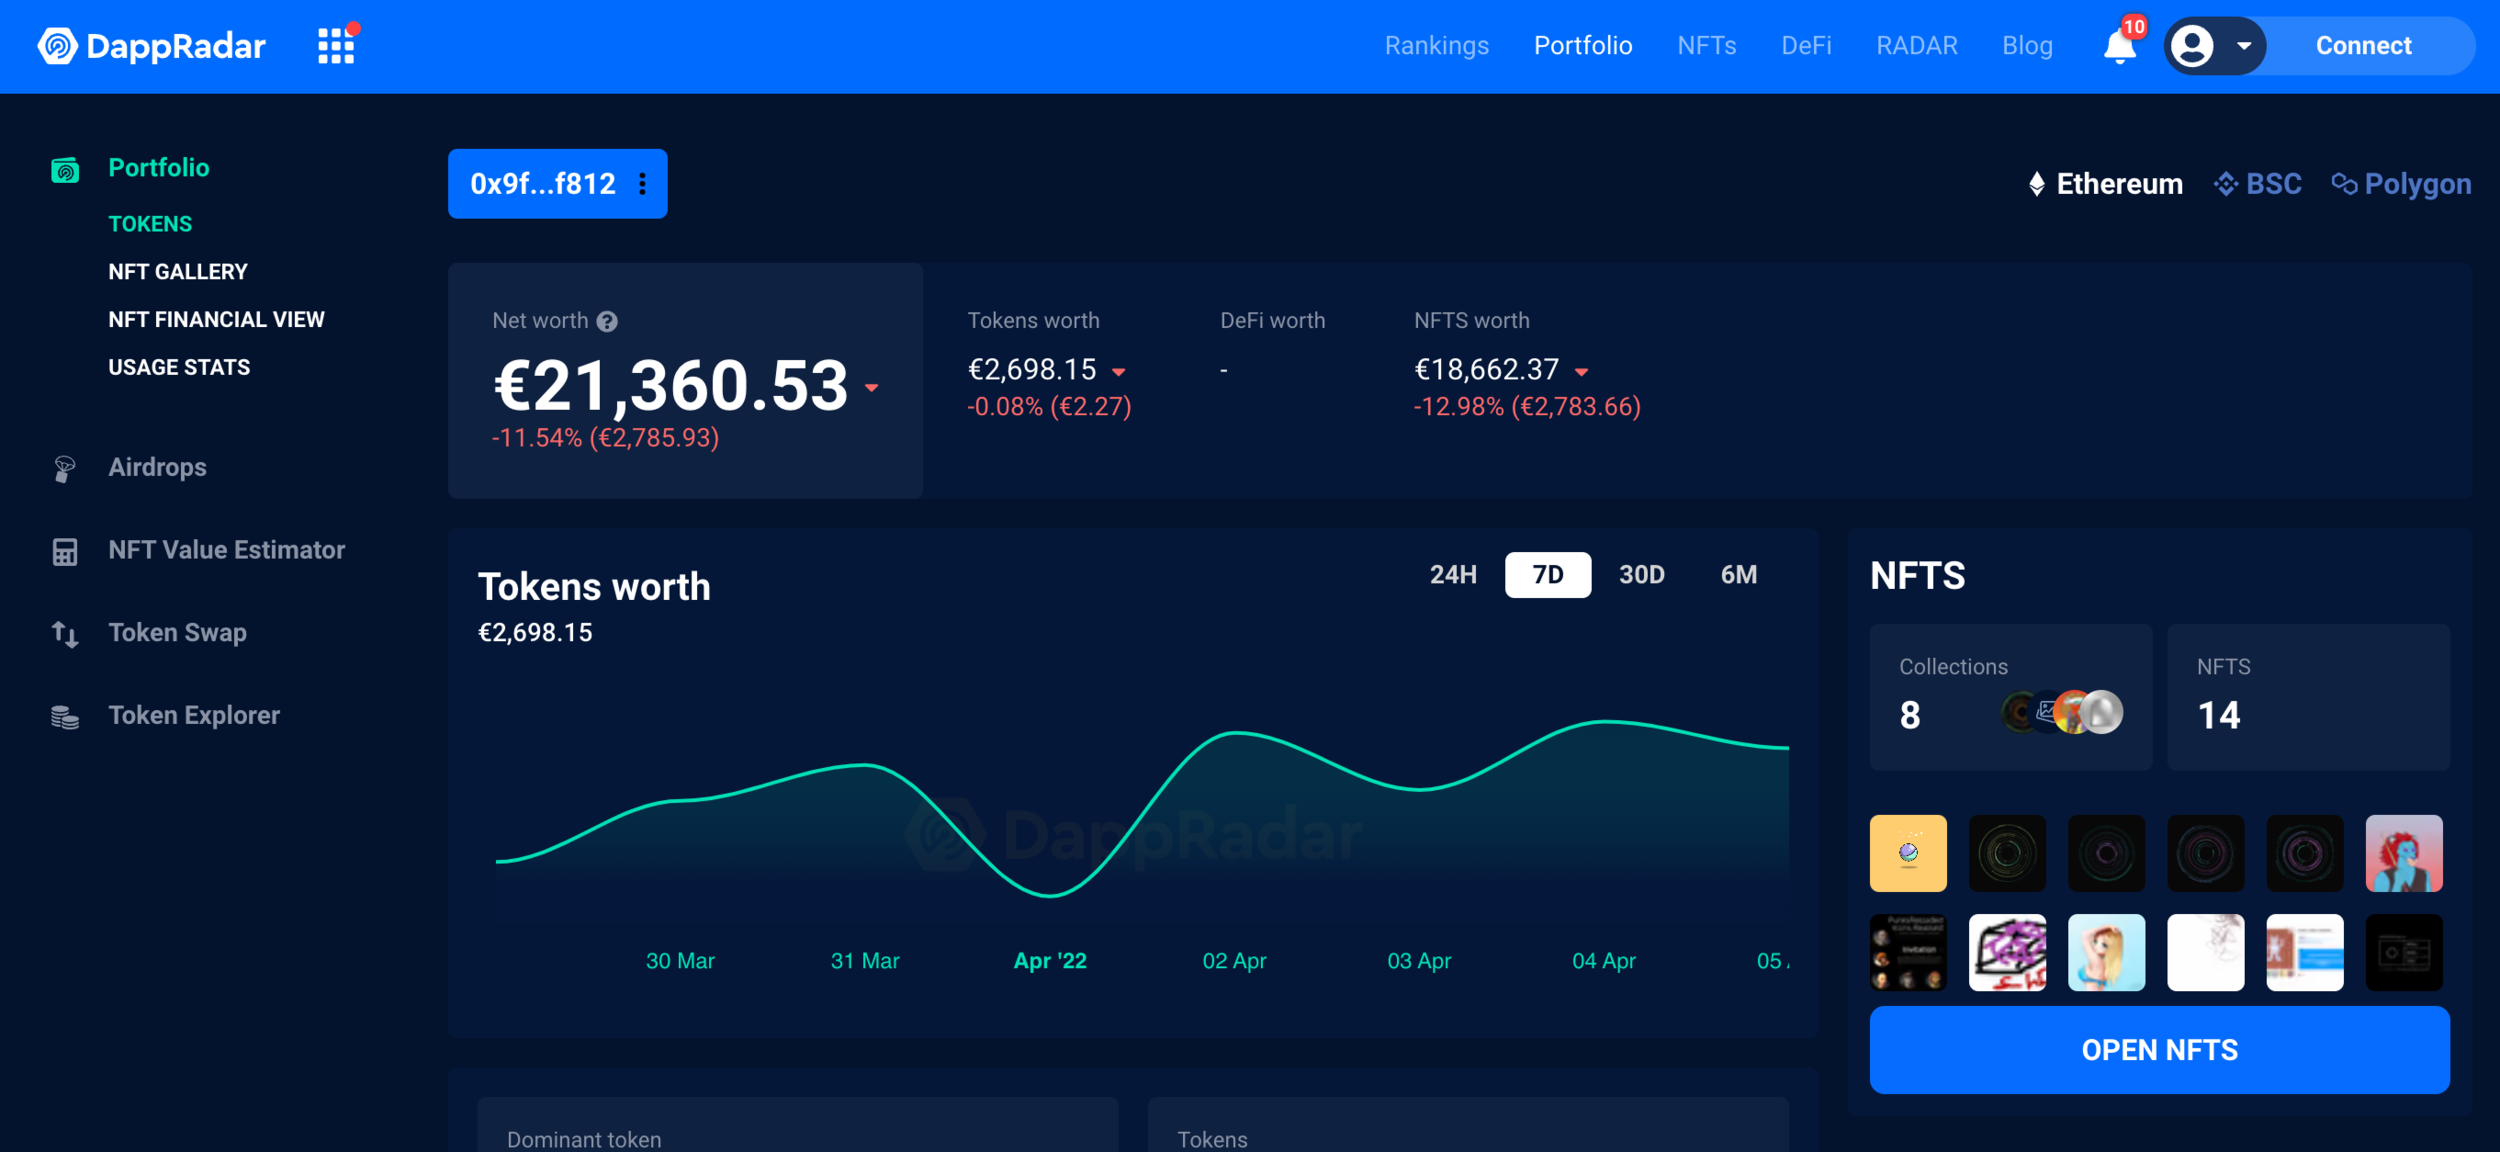2500x1152 pixels.
Task: Open the yellow NFT thumbnail
Action: pos(1907,853)
